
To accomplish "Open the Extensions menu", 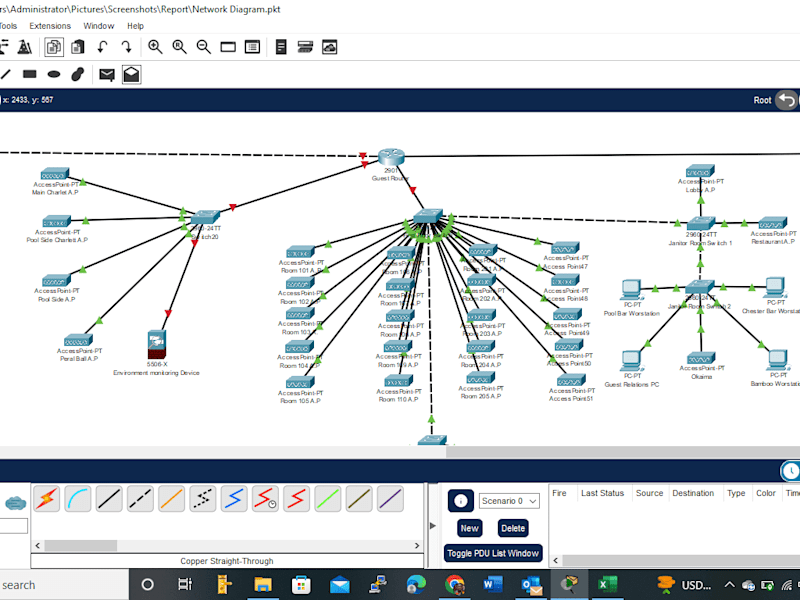I will pyautogui.click(x=50, y=26).
